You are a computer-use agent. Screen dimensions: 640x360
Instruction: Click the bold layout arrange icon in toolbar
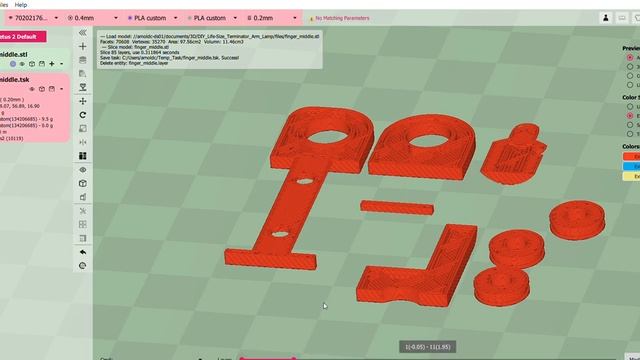click(82, 156)
